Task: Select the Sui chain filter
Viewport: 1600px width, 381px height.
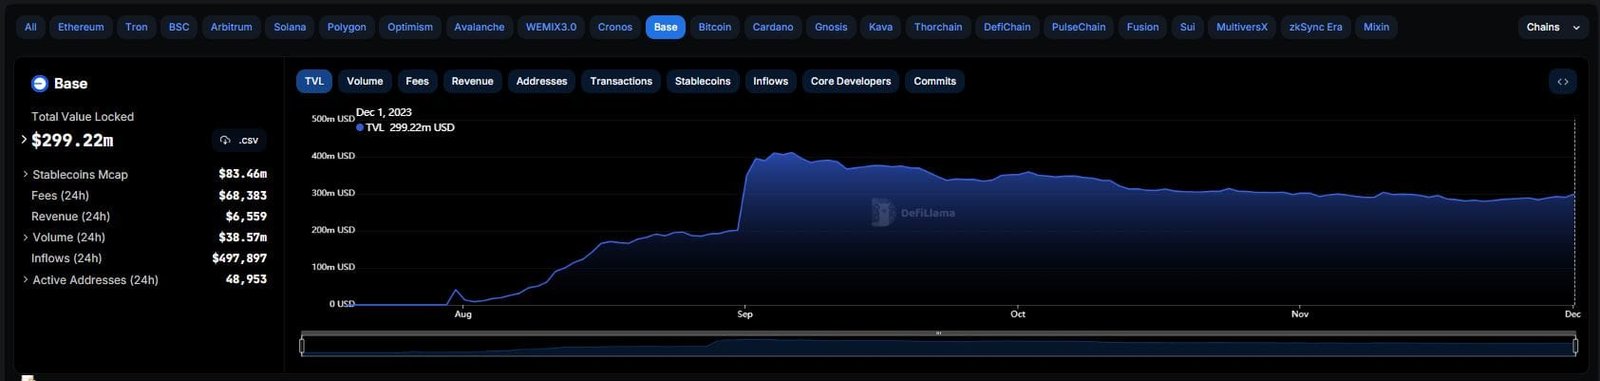Action: click(1187, 27)
